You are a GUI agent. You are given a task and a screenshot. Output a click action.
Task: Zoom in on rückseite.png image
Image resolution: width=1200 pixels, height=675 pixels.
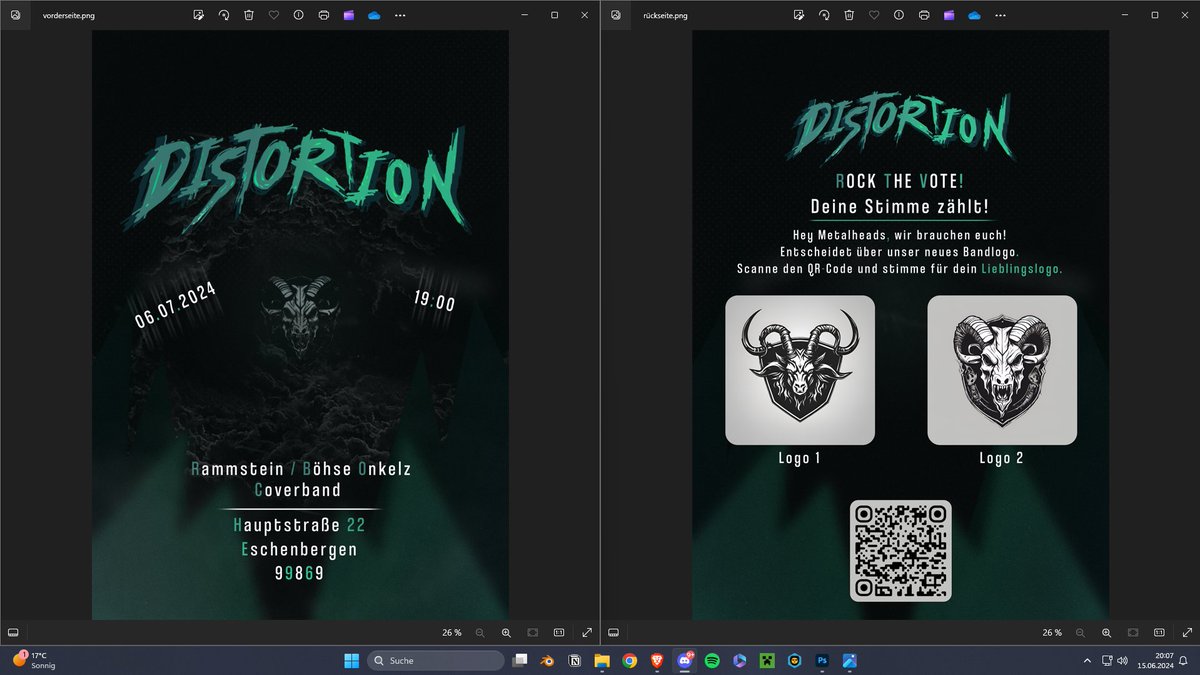1106,633
